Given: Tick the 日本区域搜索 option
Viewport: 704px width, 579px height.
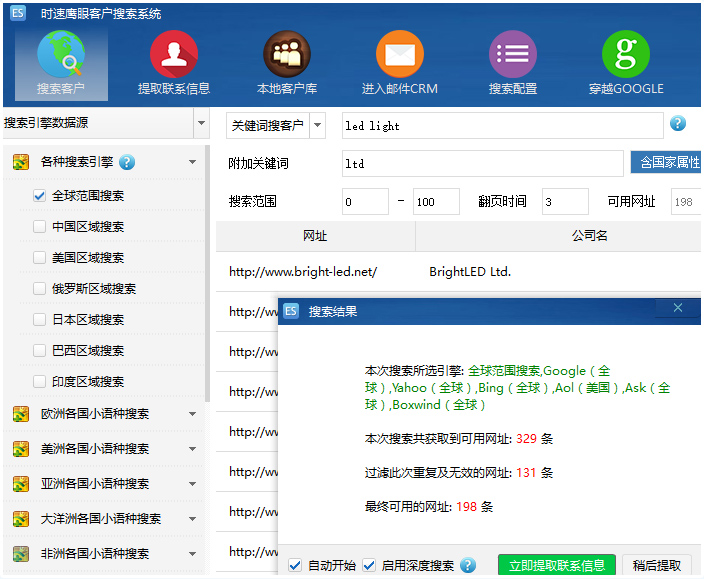Looking at the screenshot, I should [x=40, y=320].
